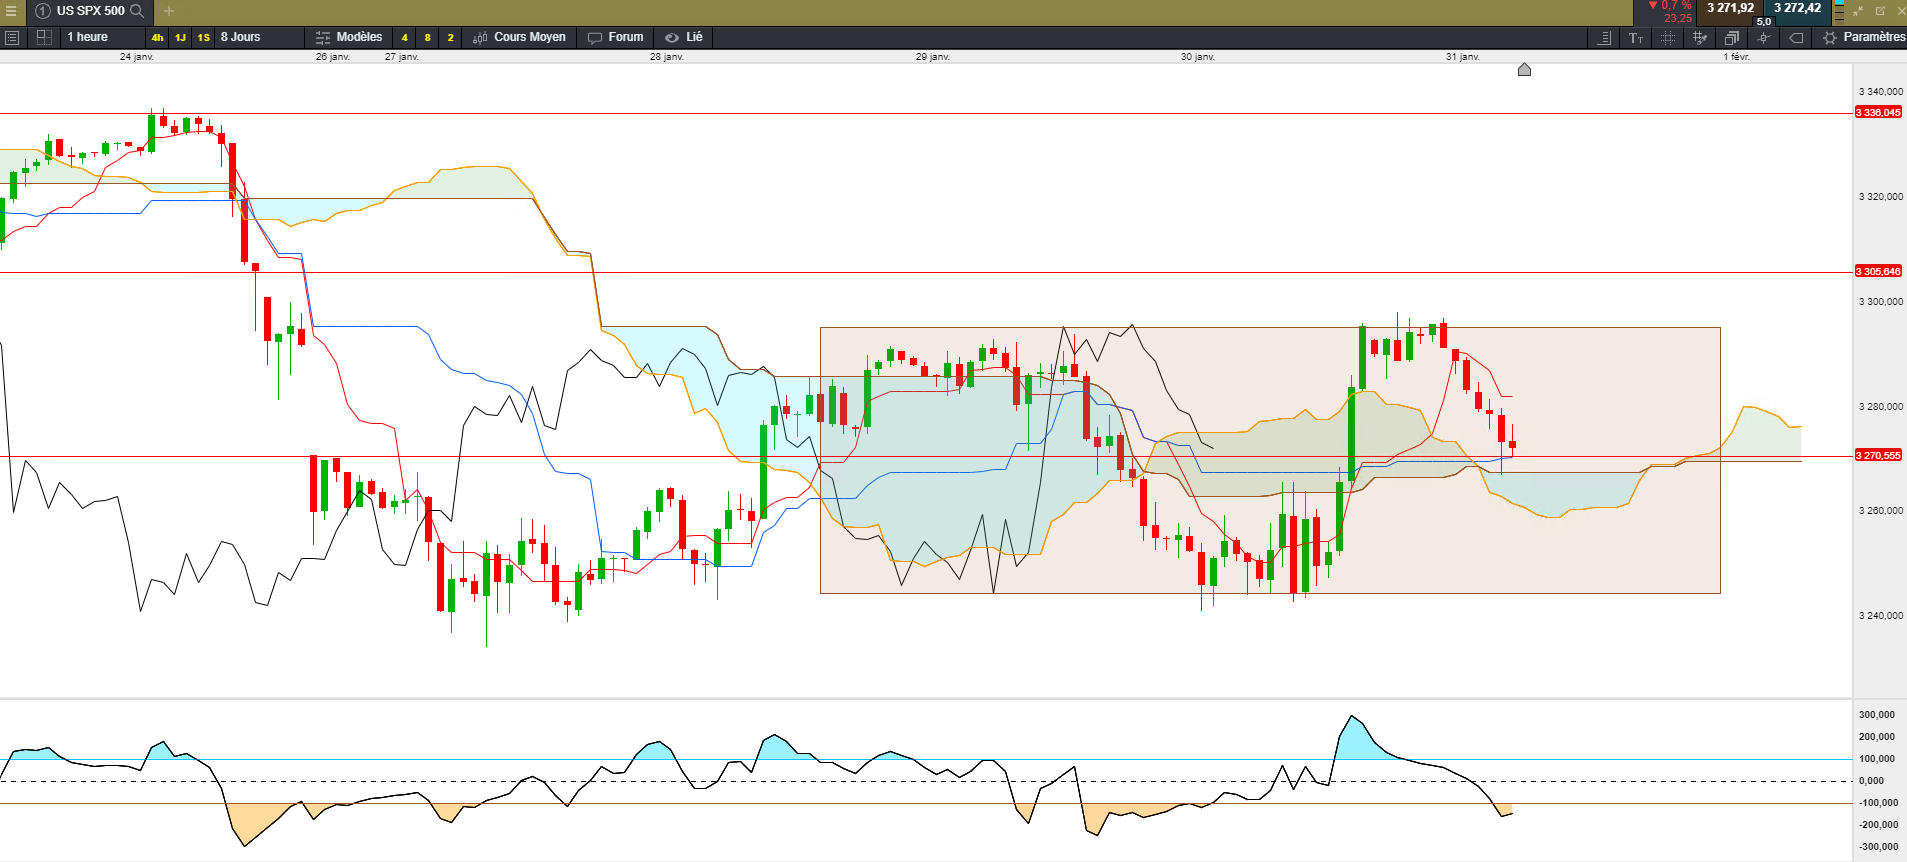Click the 3 240,000 price axis label
The height and width of the screenshot is (862, 1907).
click(1881, 616)
